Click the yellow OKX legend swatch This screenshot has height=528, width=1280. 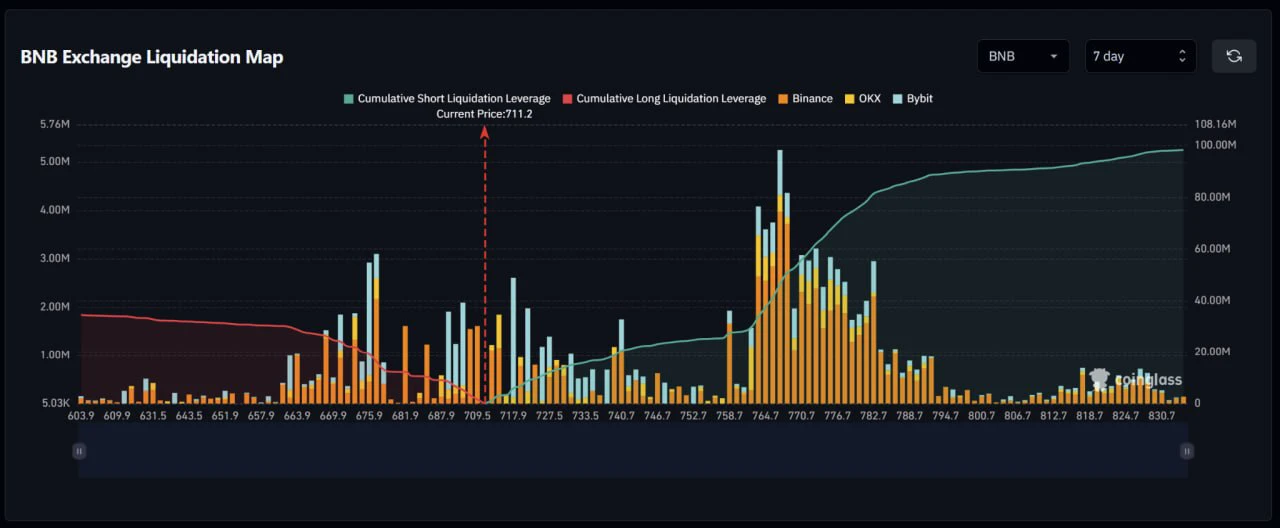(x=848, y=99)
